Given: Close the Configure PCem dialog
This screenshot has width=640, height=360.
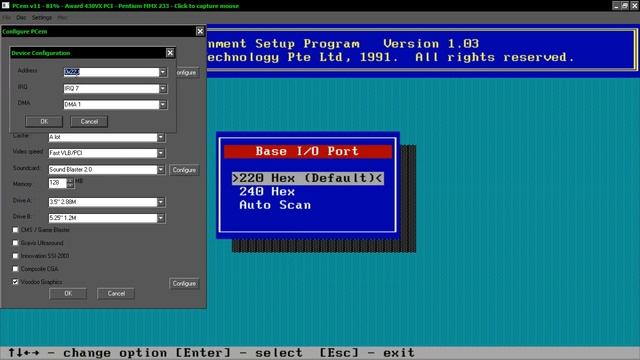Looking at the screenshot, I should tap(200, 31).
